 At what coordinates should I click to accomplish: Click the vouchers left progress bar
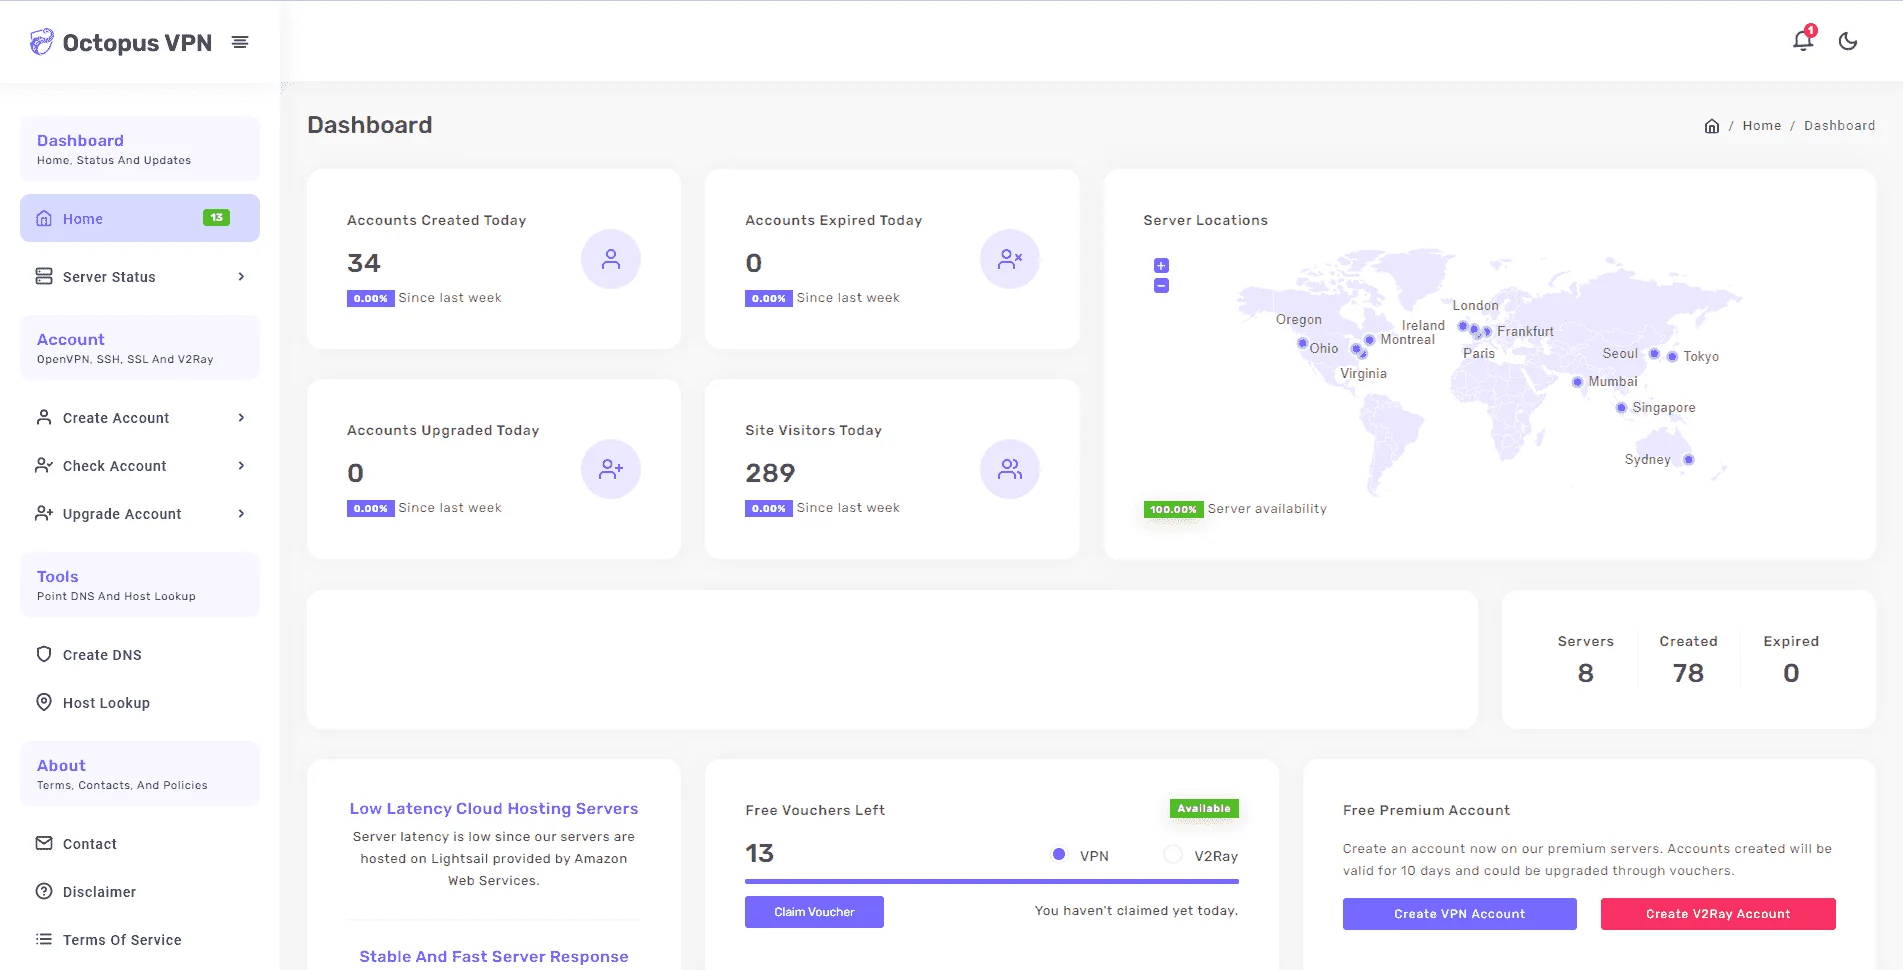[992, 881]
